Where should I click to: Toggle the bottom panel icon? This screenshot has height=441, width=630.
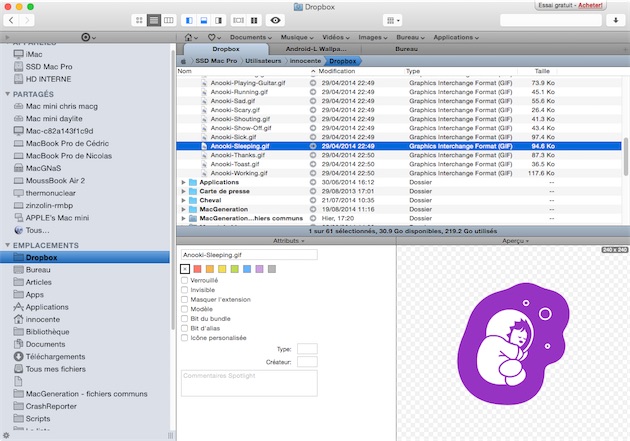tap(204, 20)
